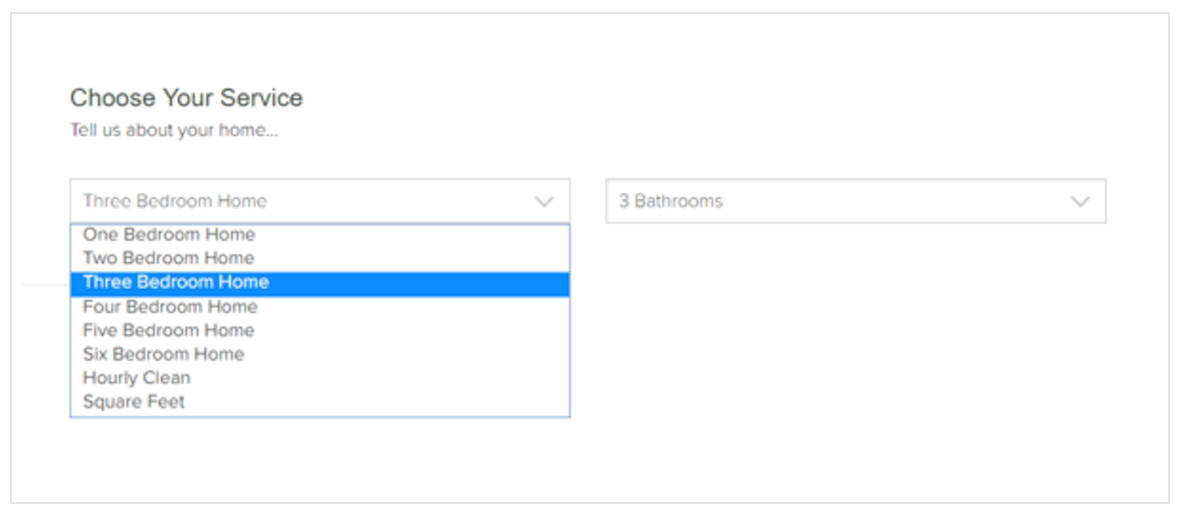Select the Square Feet option
The height and width of the screenshot is (524, 1198).
tap(319, 402)
